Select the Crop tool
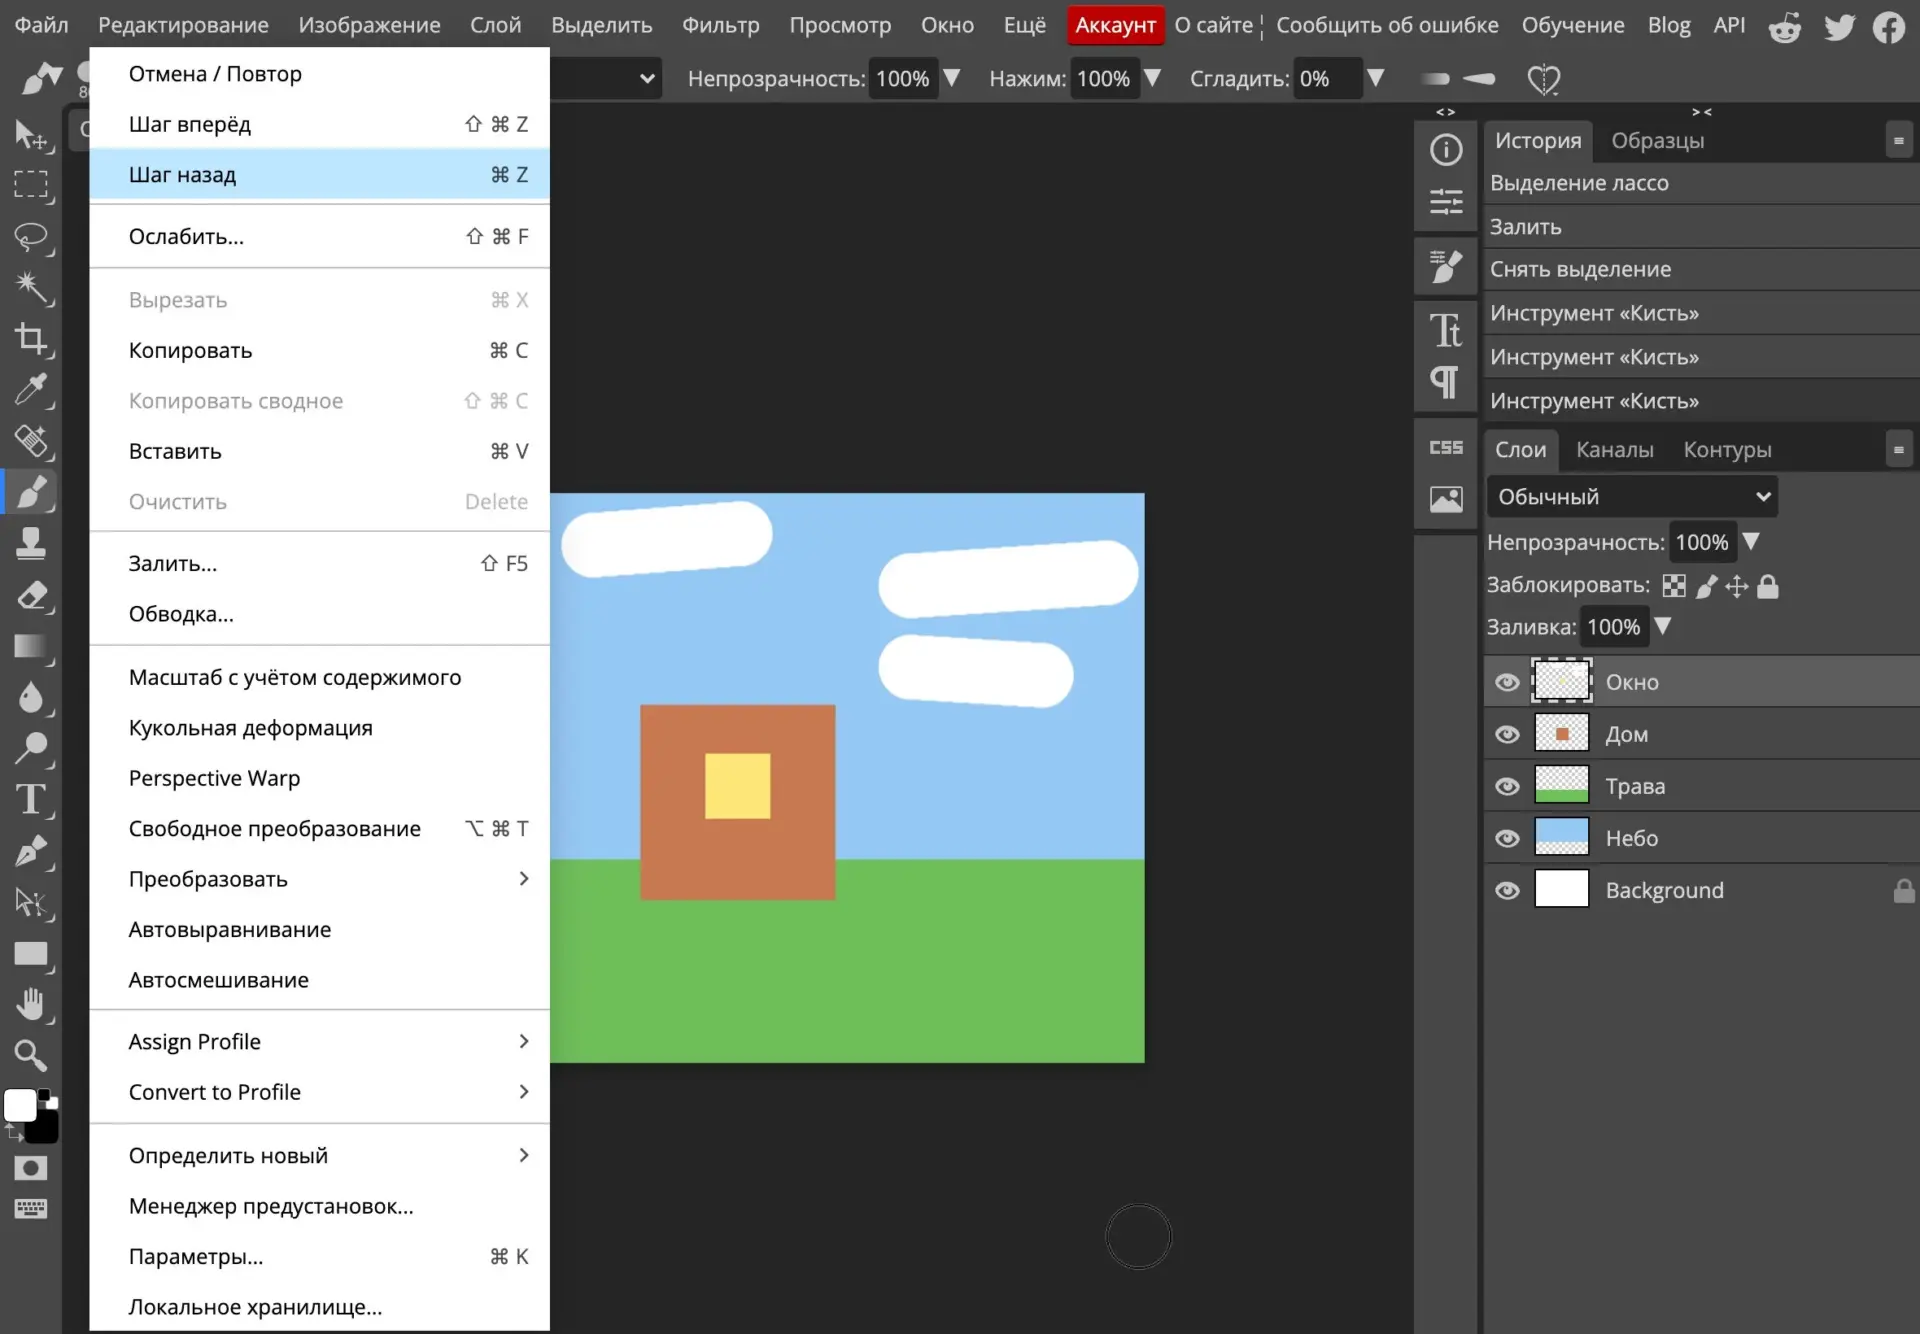 tap(31, 339)
